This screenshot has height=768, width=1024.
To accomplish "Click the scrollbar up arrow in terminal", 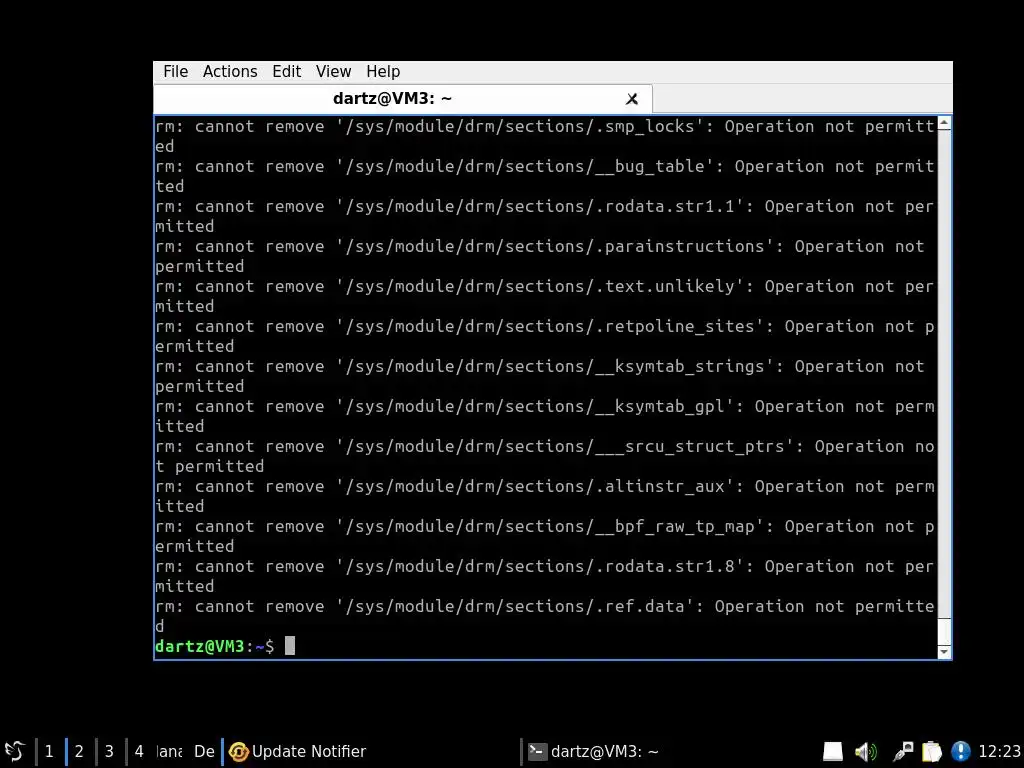I will [x=944, y=123].
